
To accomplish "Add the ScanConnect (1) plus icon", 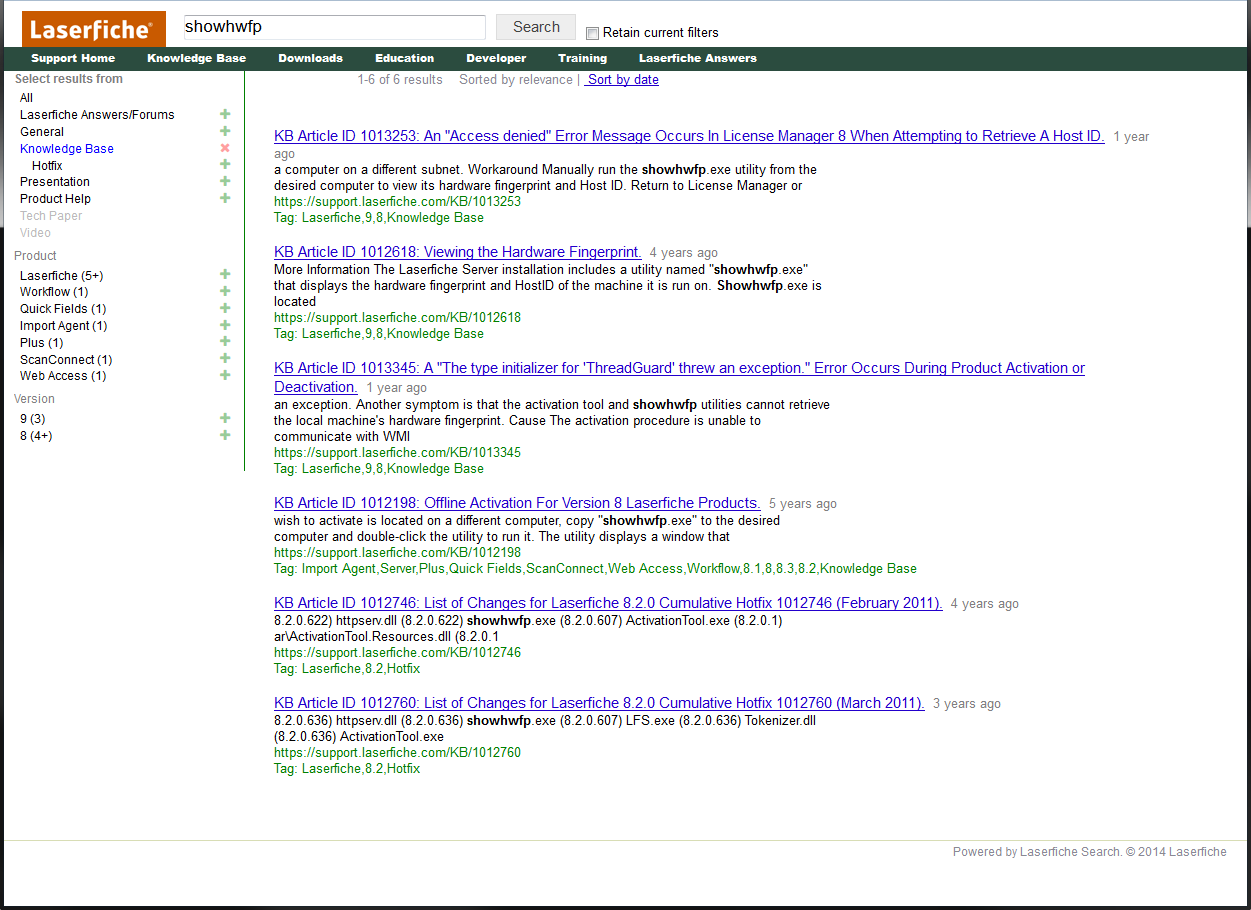I will (x=225, y=358).
